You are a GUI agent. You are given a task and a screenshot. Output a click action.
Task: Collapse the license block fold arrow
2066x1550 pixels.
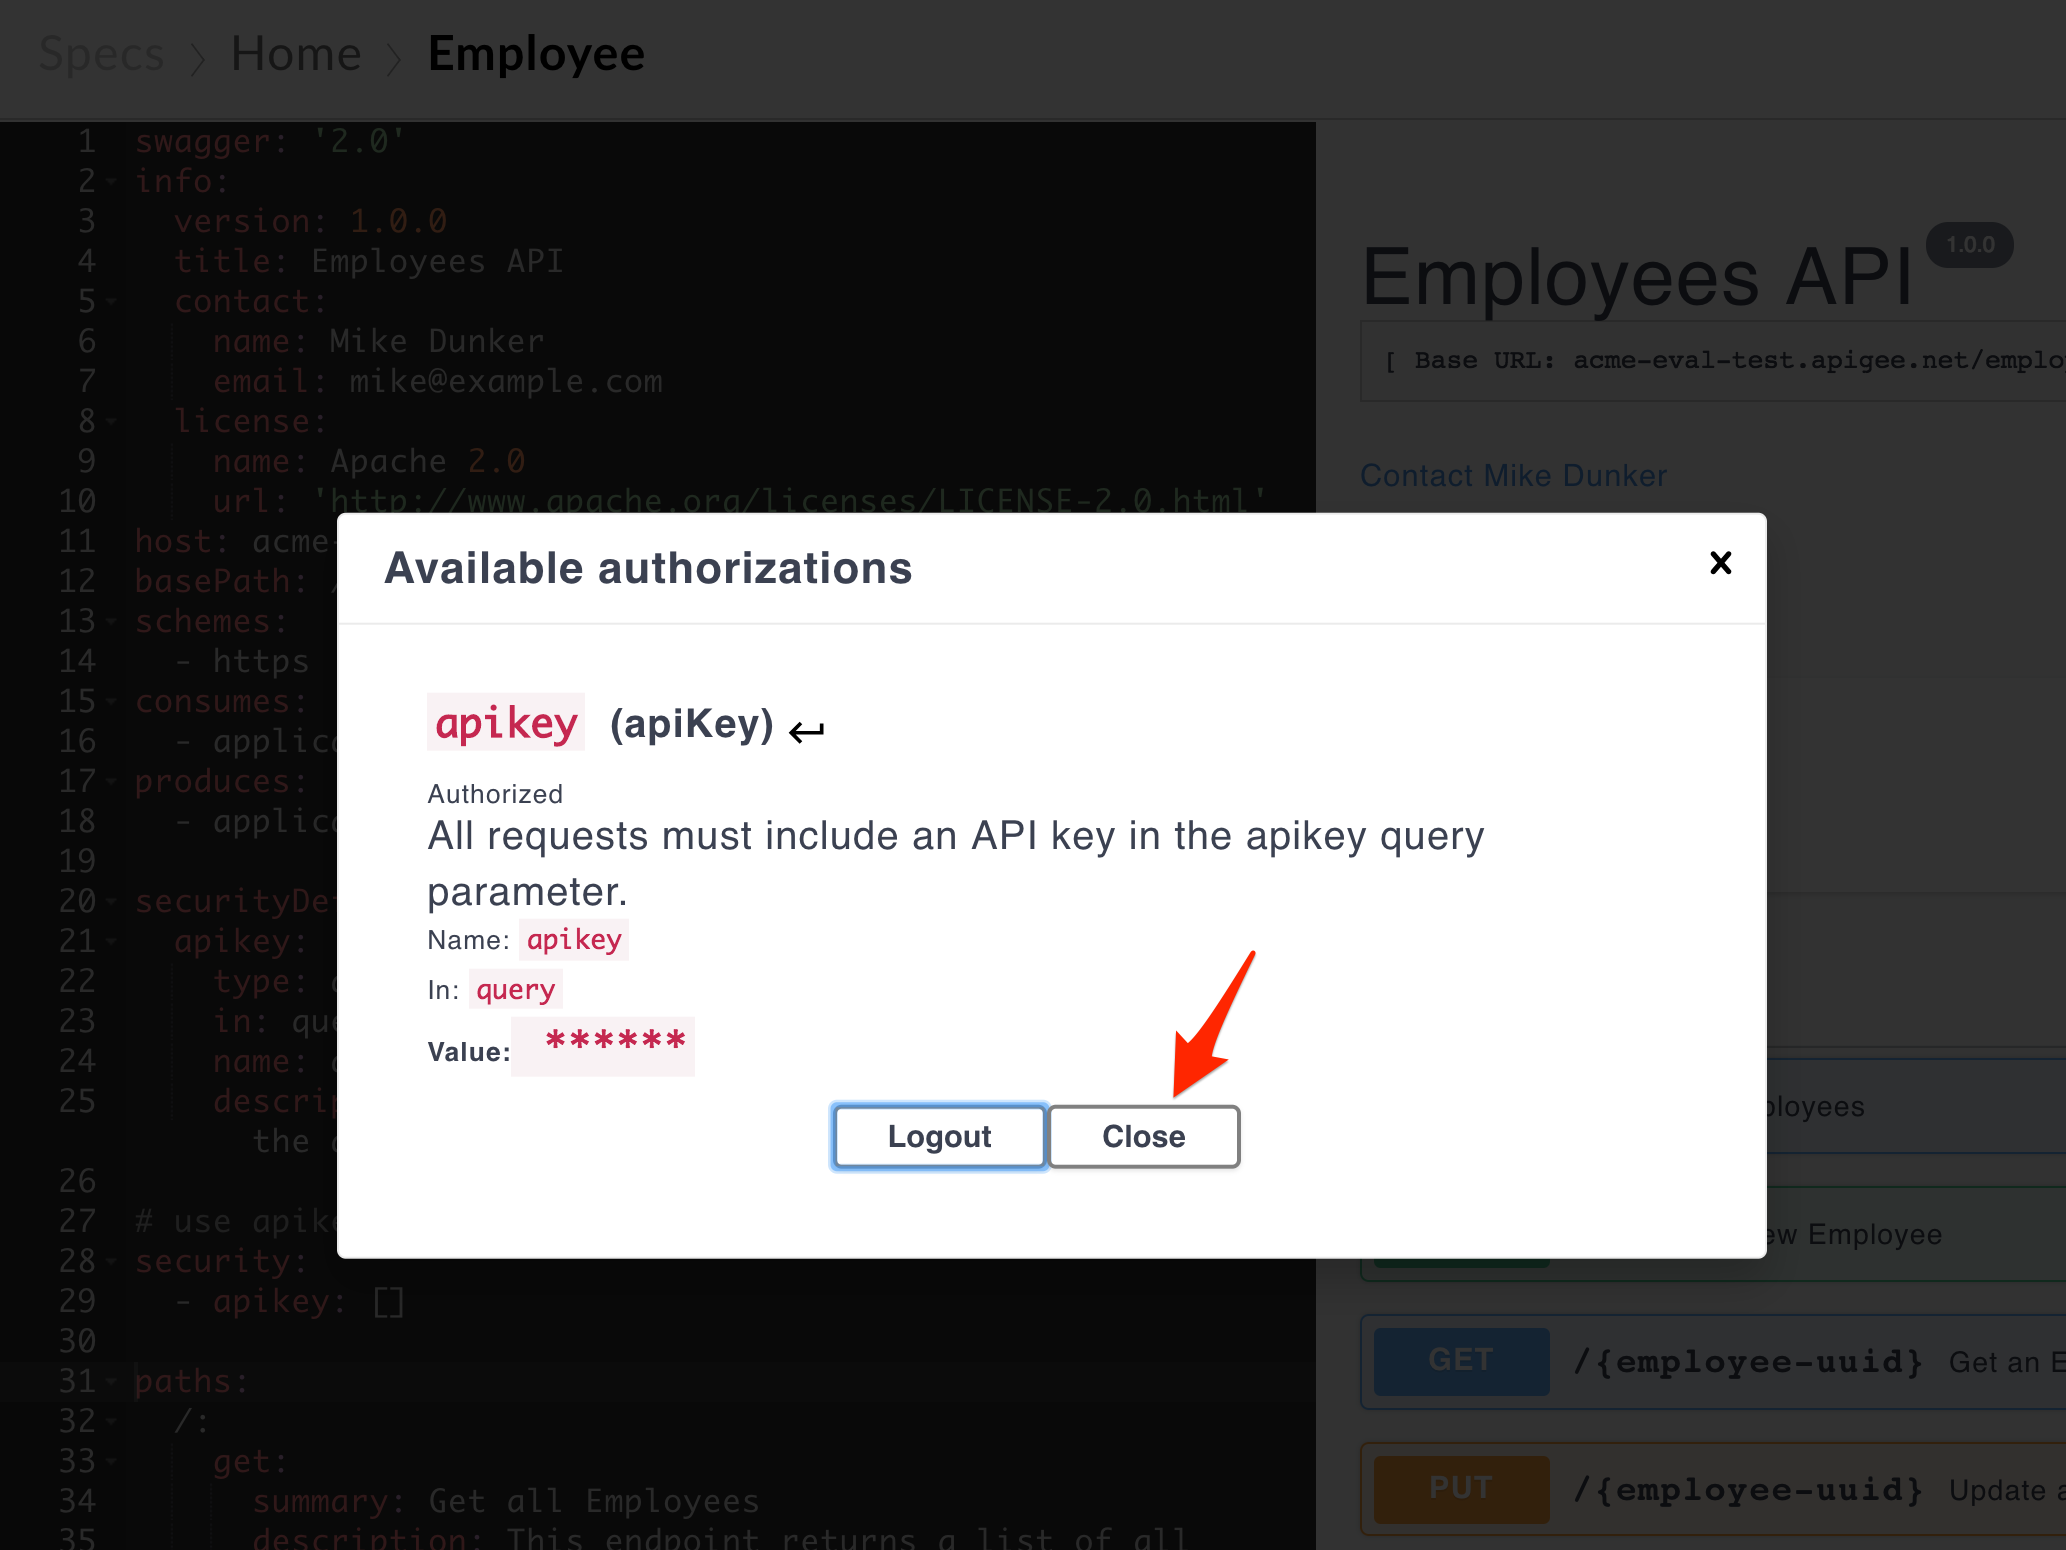click(x=112, y=421)
